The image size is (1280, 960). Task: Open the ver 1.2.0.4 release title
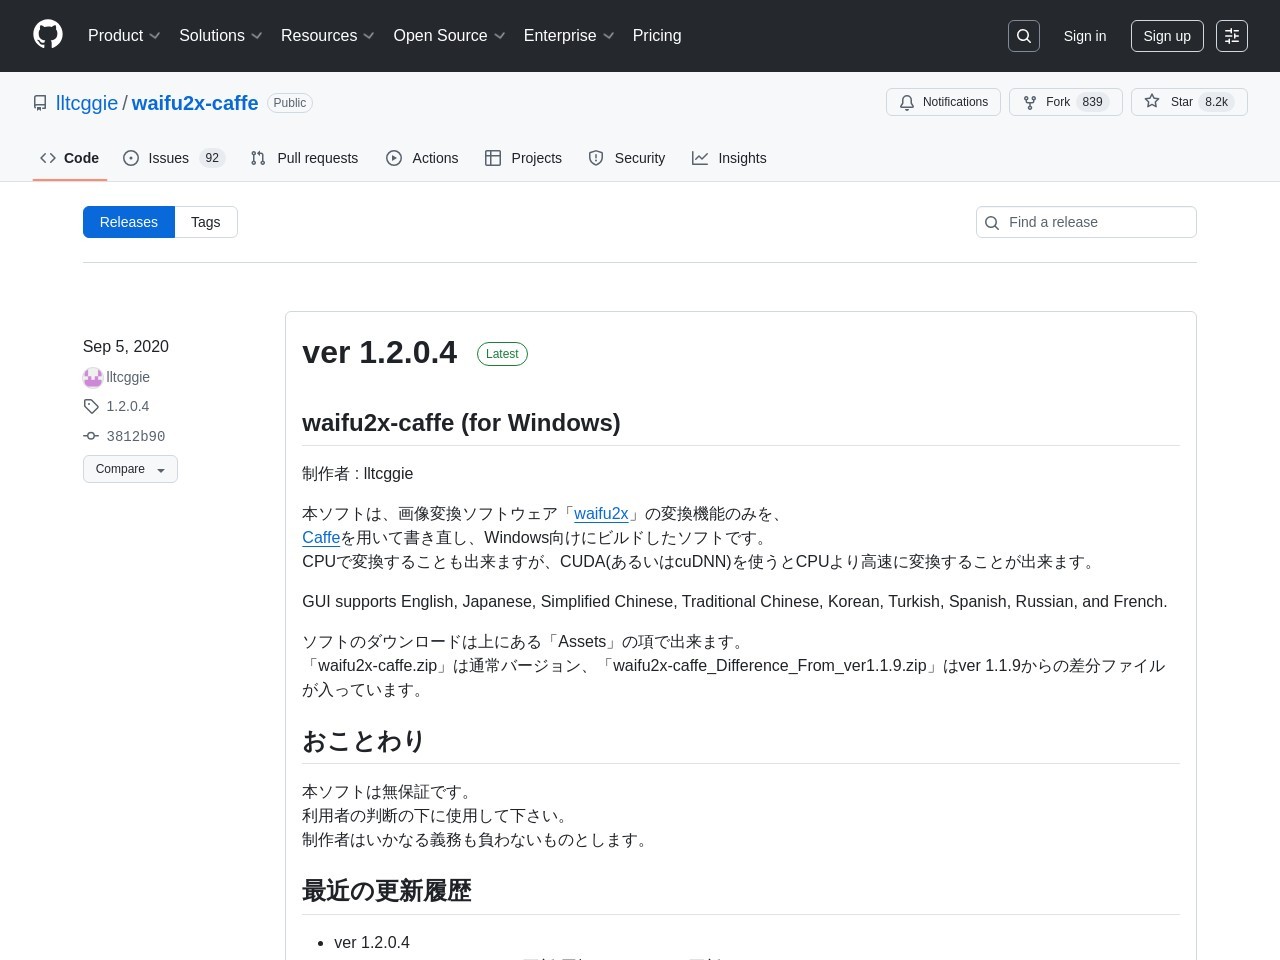click(x=380, y=352)
